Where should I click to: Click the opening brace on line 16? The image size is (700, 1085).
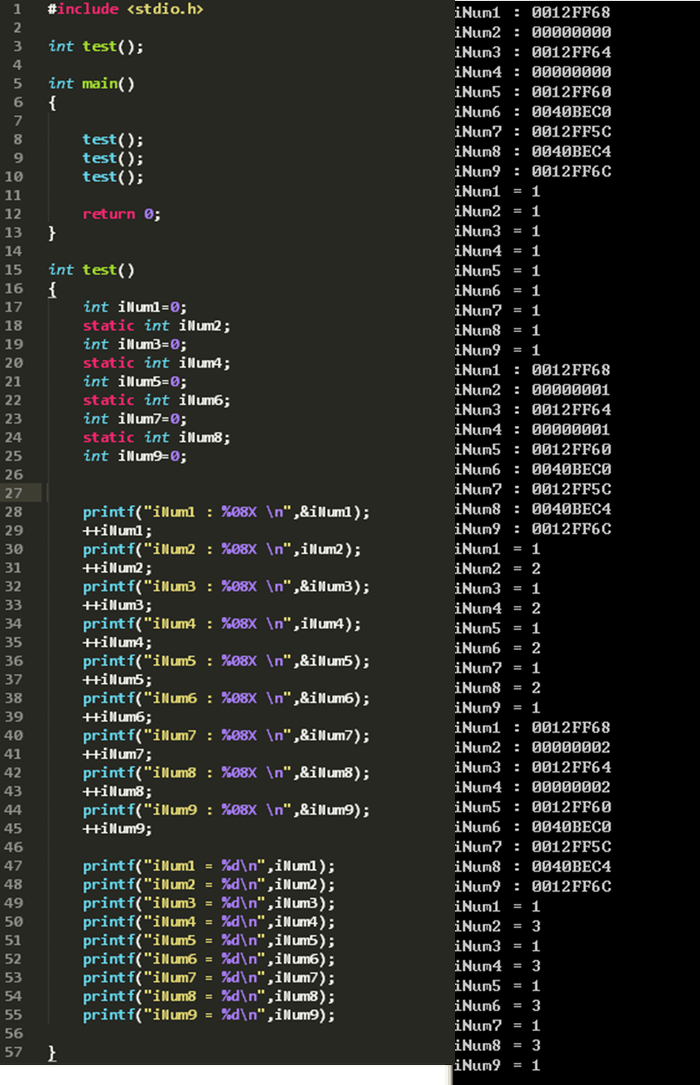52,289
